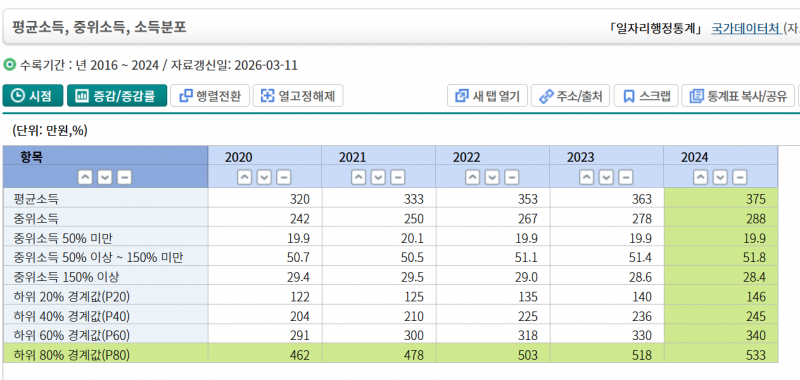The width and height of the screenshot is (800, 380).
Task: Click the 2021 value 20.1 cell
Action: pyautogui.click(x=379, y=237)
